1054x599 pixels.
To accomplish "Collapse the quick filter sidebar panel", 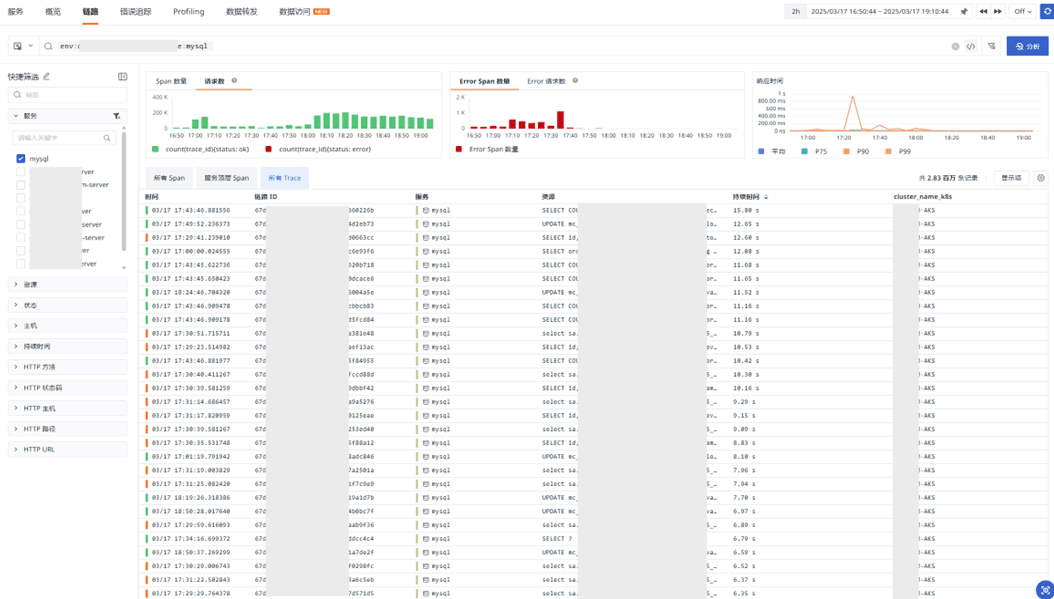I will (x=122, y=76).
